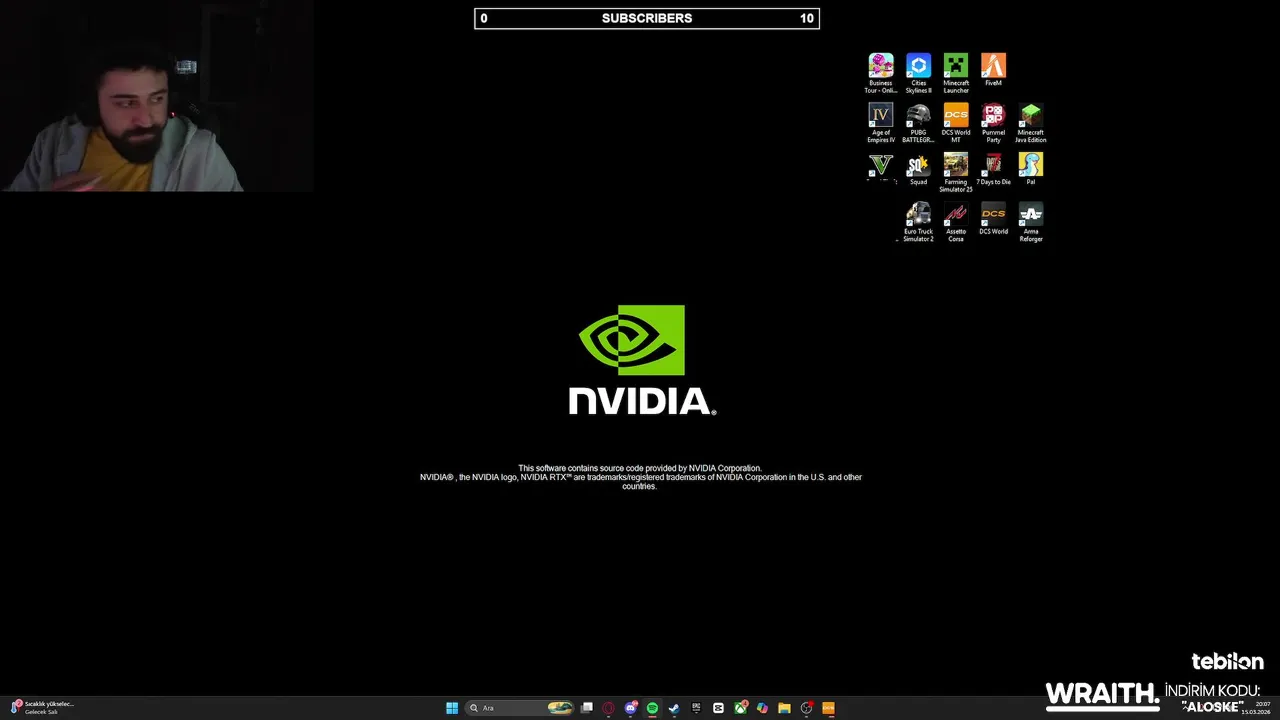Open Copilot from the taskbar

click(x=762, y=708)
